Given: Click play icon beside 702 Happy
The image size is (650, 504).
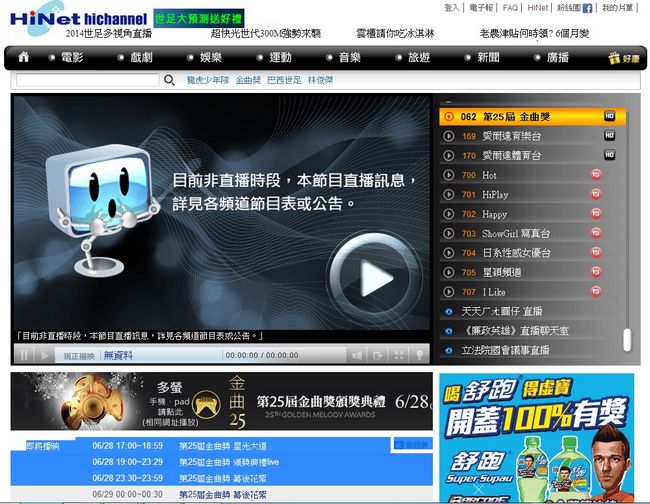Looking at the screenshot, I should (449, 214).
